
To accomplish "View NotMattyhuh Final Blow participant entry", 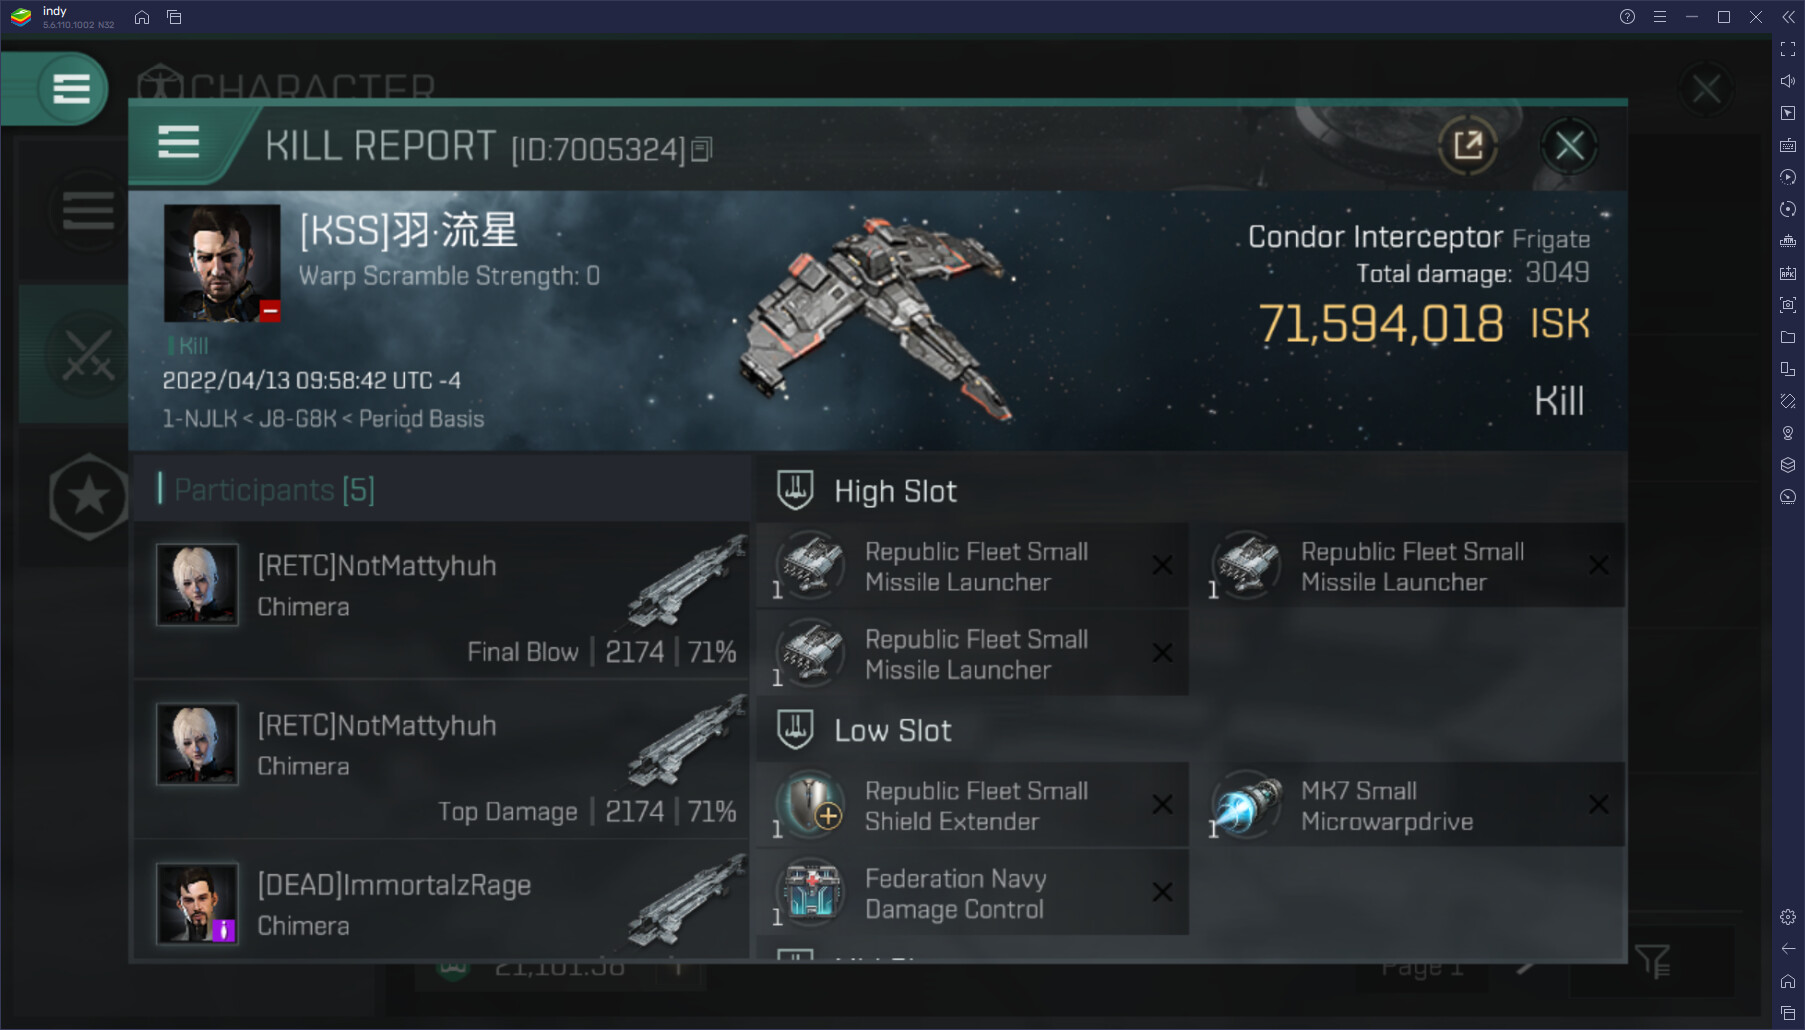I will (x=441, y=601).
